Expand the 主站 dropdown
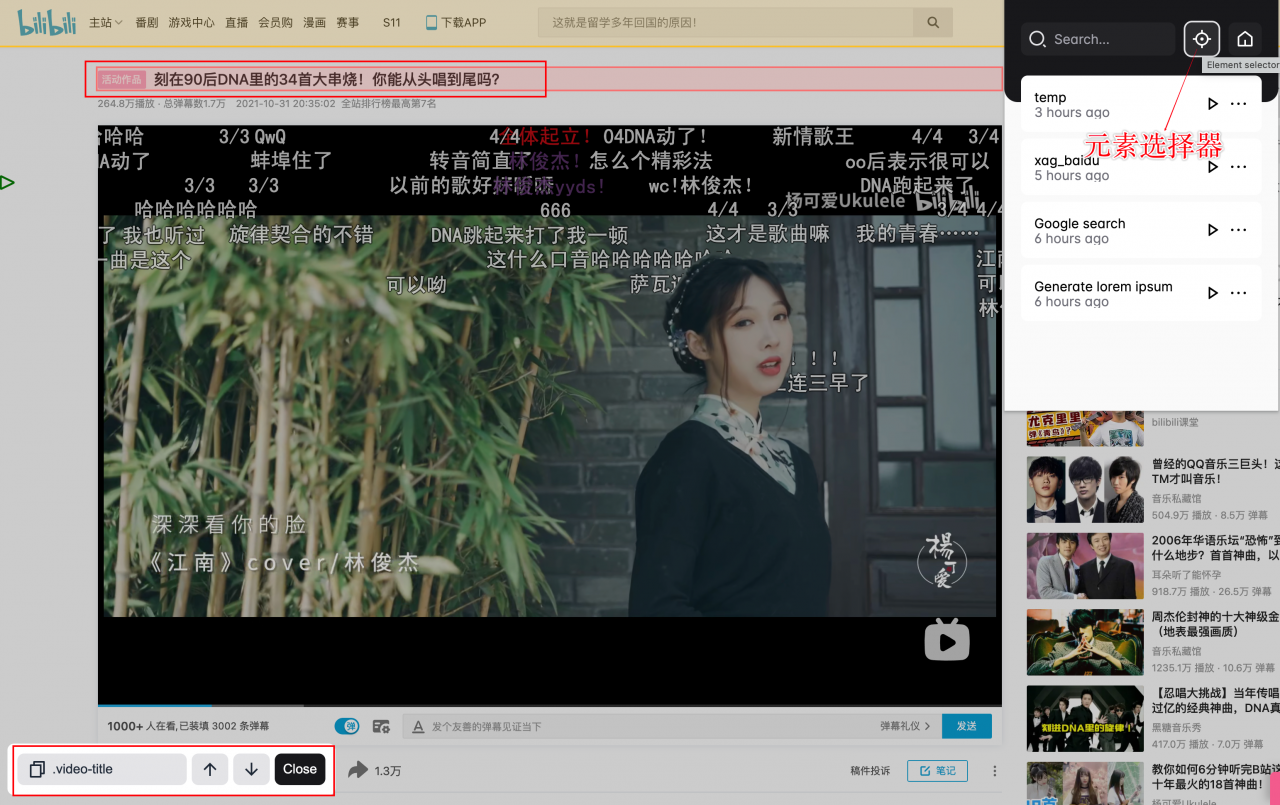Image resolution: width=1280 pixels, height=805 pixels. tap(105, 22)
